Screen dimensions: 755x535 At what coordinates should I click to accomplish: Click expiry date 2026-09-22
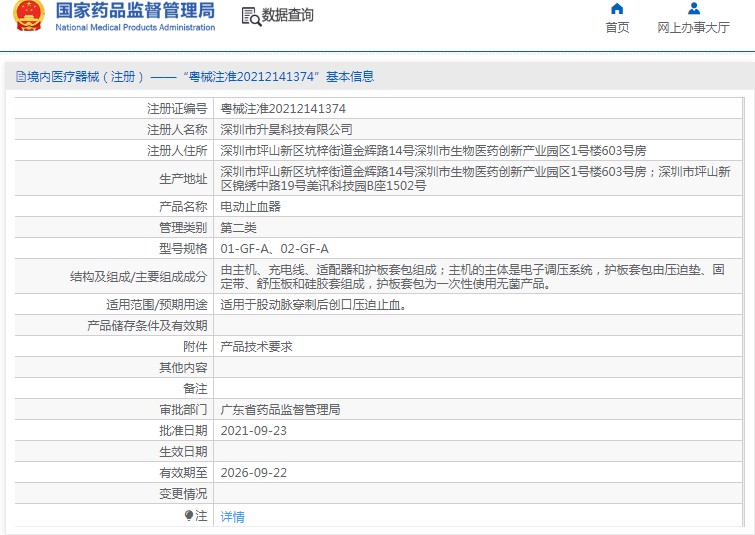[254, 473]
